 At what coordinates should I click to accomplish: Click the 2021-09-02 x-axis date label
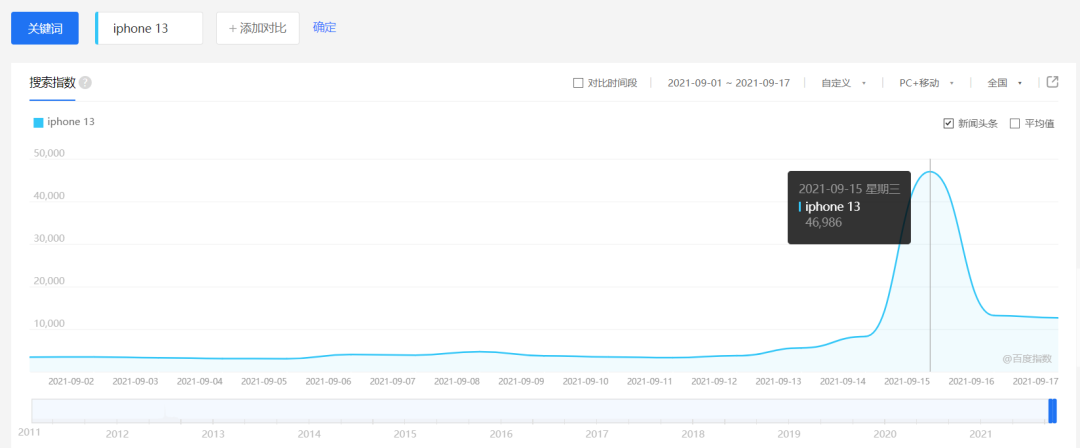click(x=71, y=380)
